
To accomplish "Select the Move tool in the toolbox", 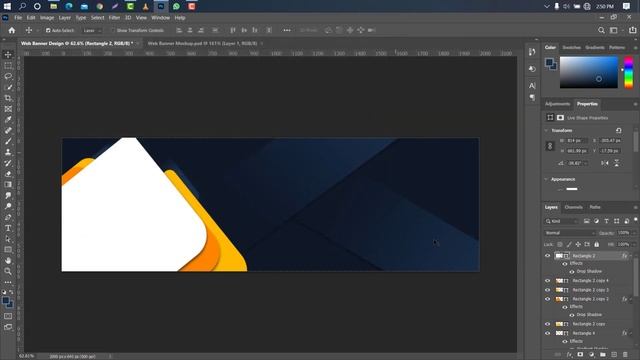I will pyautogui.click(x=8, y=54).
